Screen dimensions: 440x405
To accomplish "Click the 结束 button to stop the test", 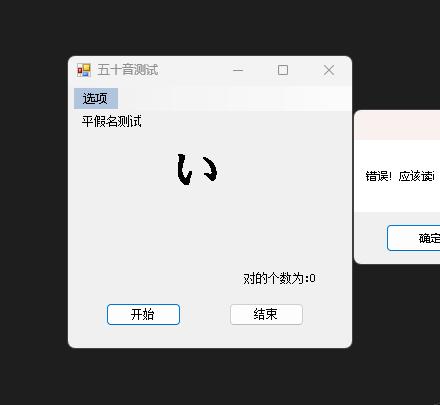I will [x=266, y=314].
